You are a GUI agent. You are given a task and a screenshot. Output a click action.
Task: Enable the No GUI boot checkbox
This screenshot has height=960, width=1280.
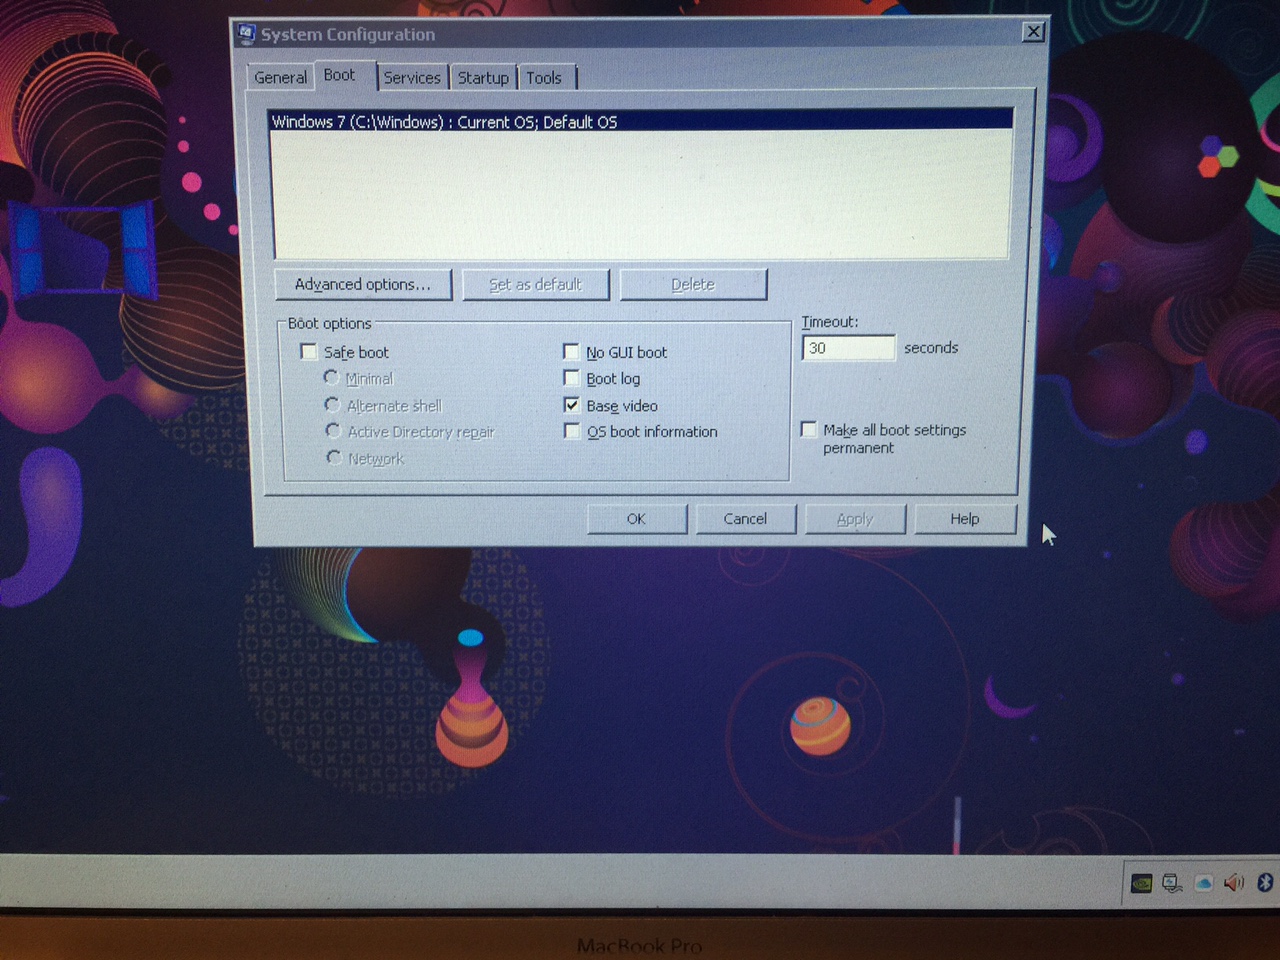click(x=571, y=351)
